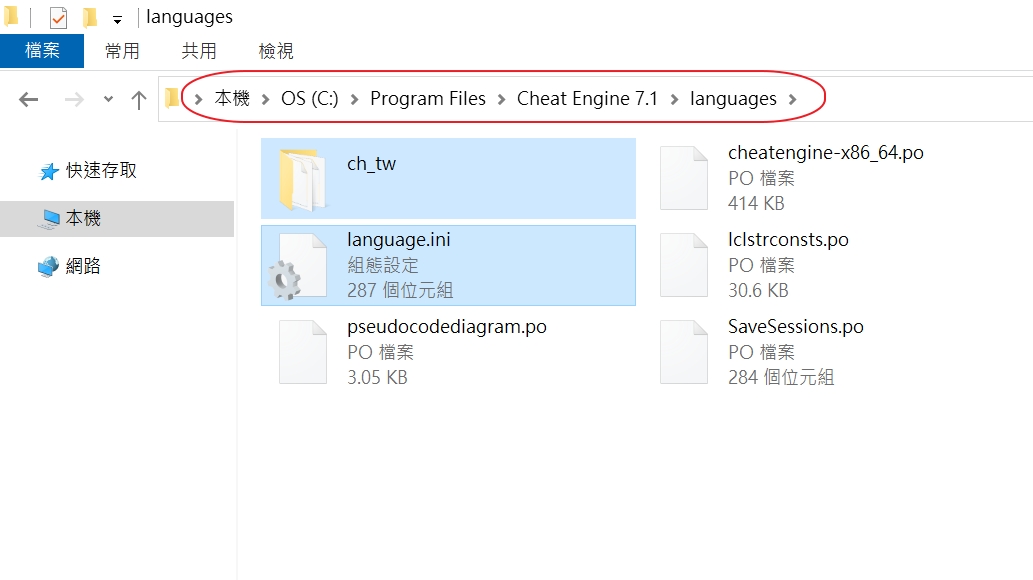Click the Forward navigation arrow
Viewport: 1033px width, 580px height.
pyautogui.click(x=74, y=100)
